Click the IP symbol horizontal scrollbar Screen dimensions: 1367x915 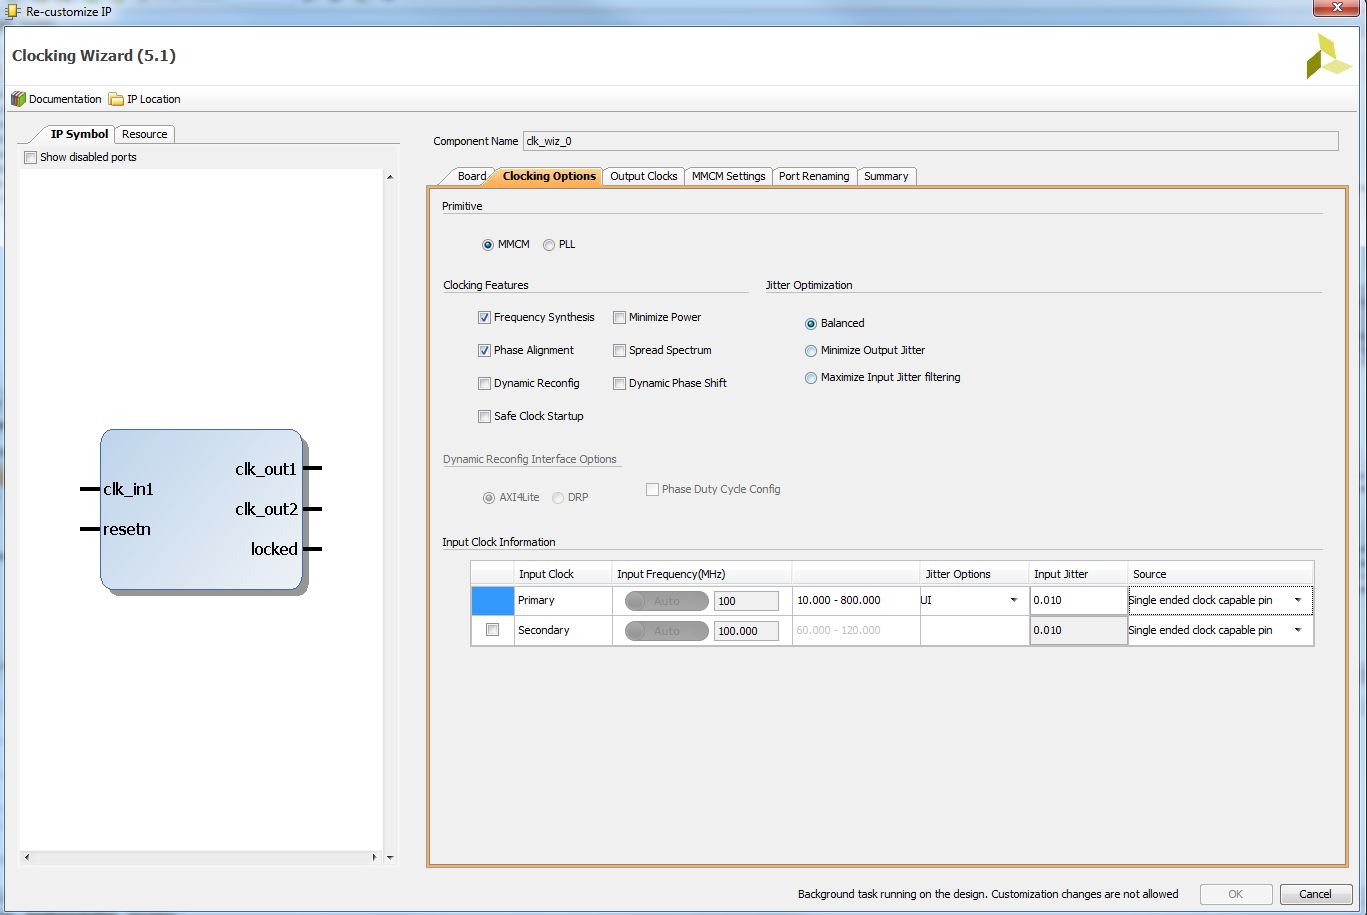[x=201, y=857]
